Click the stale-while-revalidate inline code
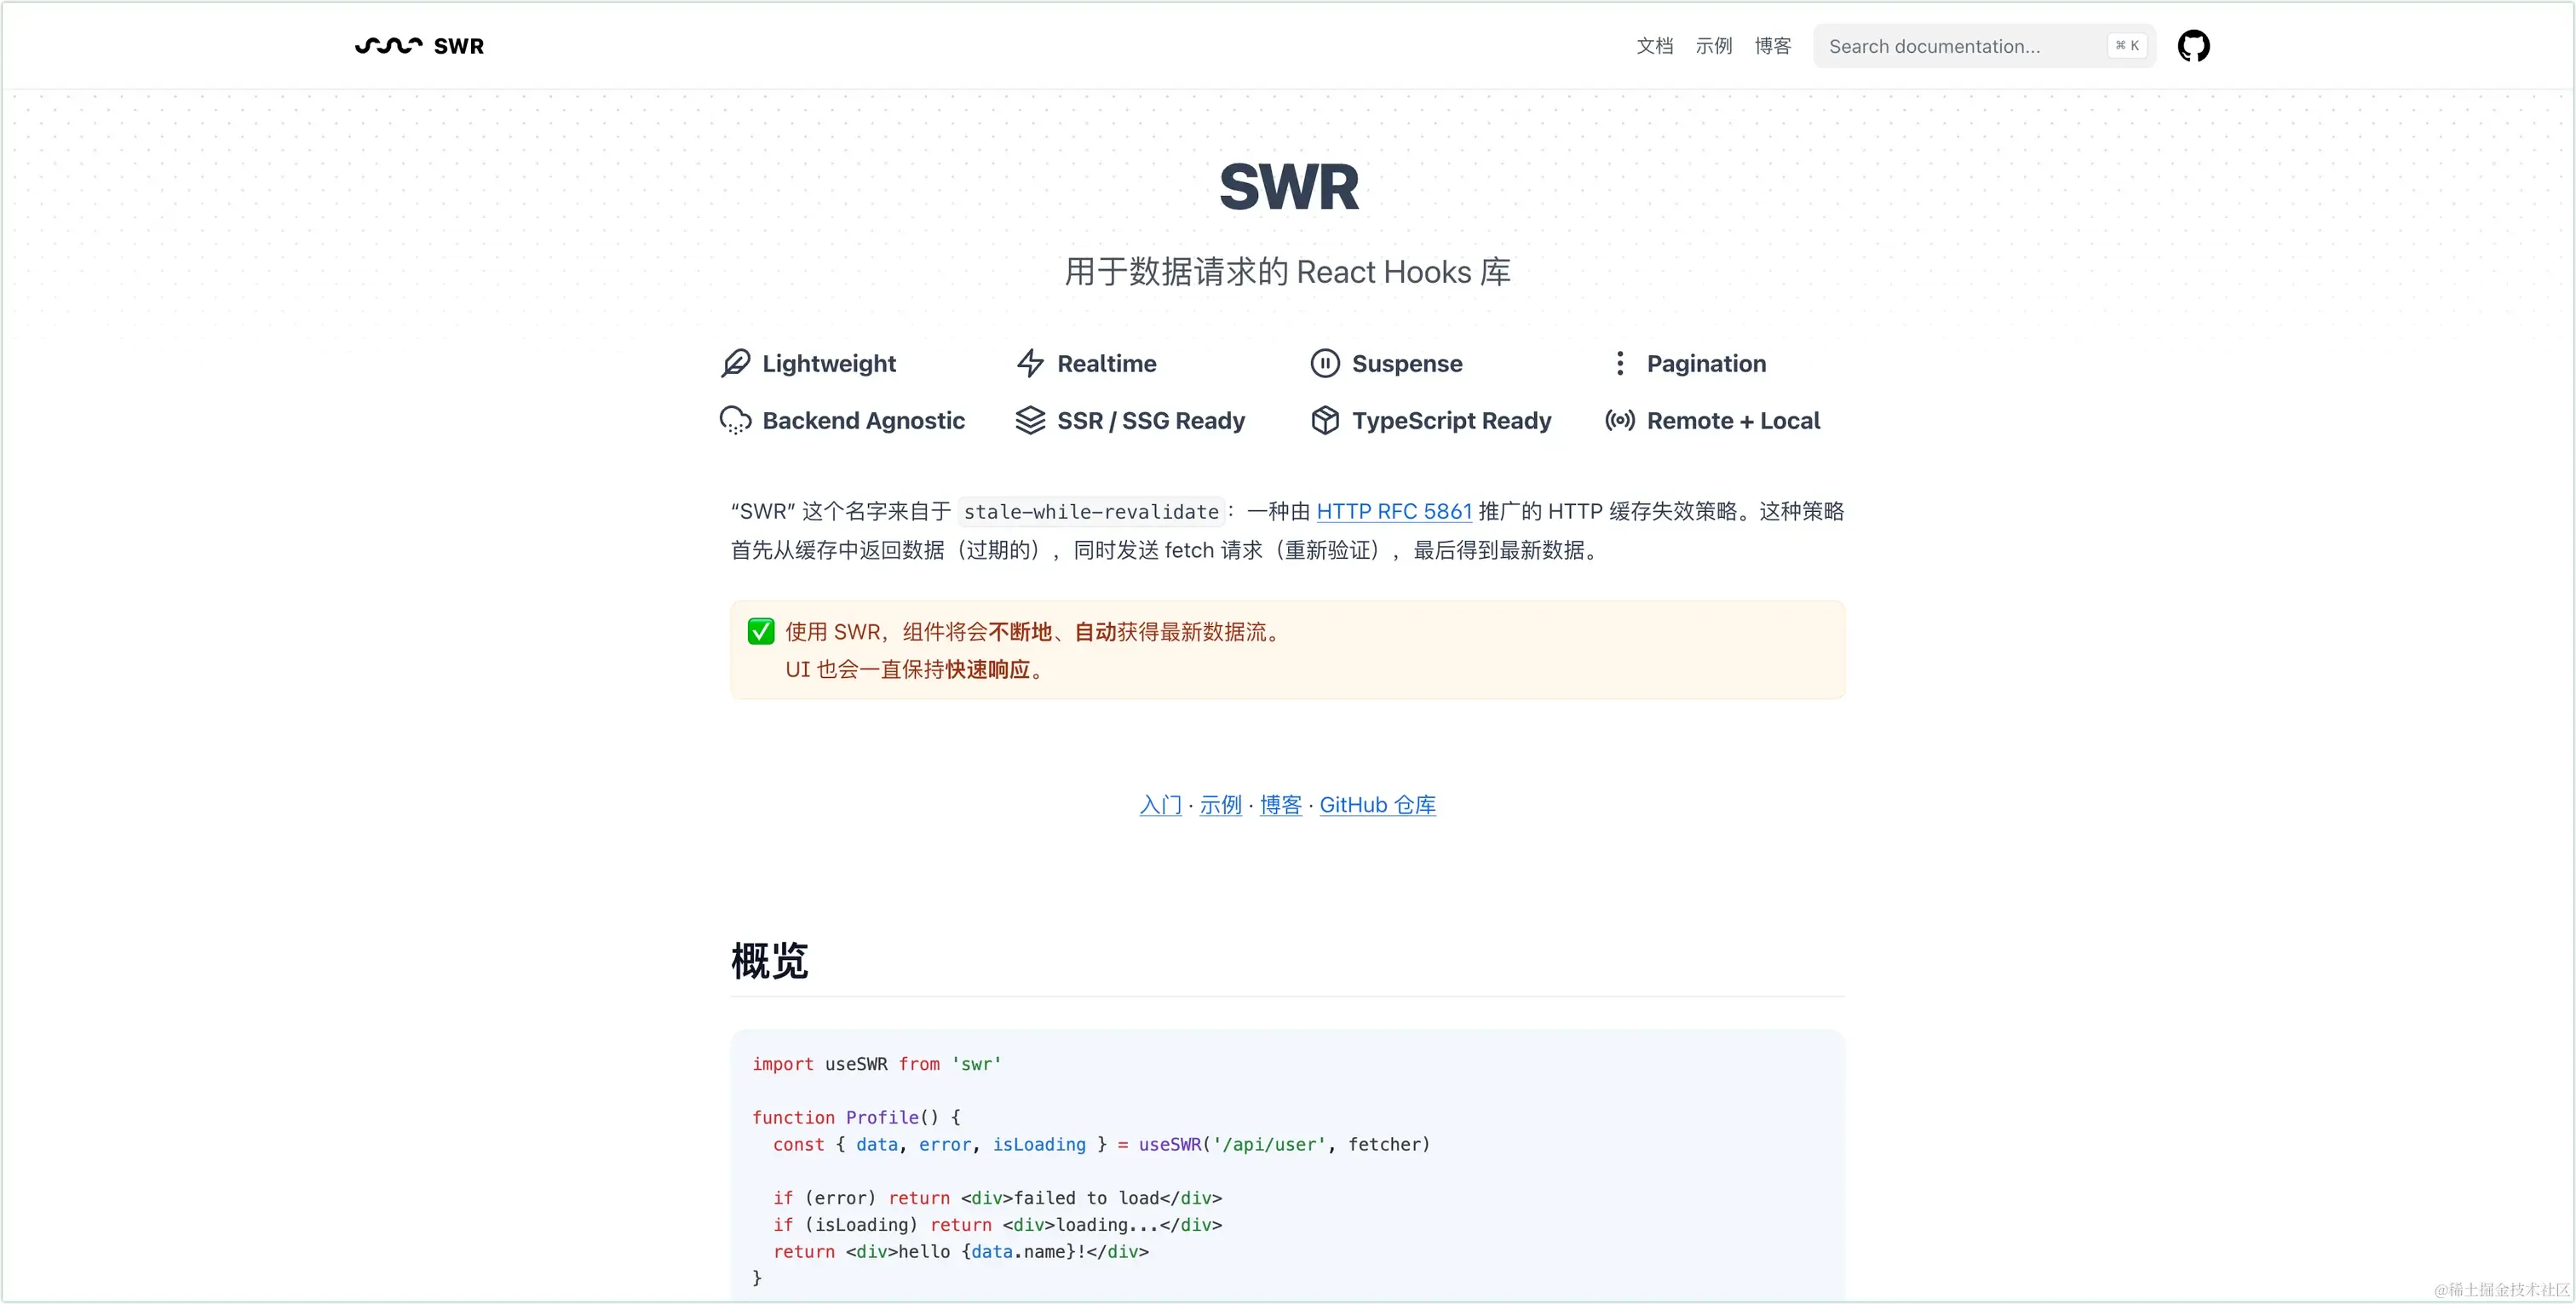This screenshot has width=2576, height=1304. click(x=1091, y=512)
